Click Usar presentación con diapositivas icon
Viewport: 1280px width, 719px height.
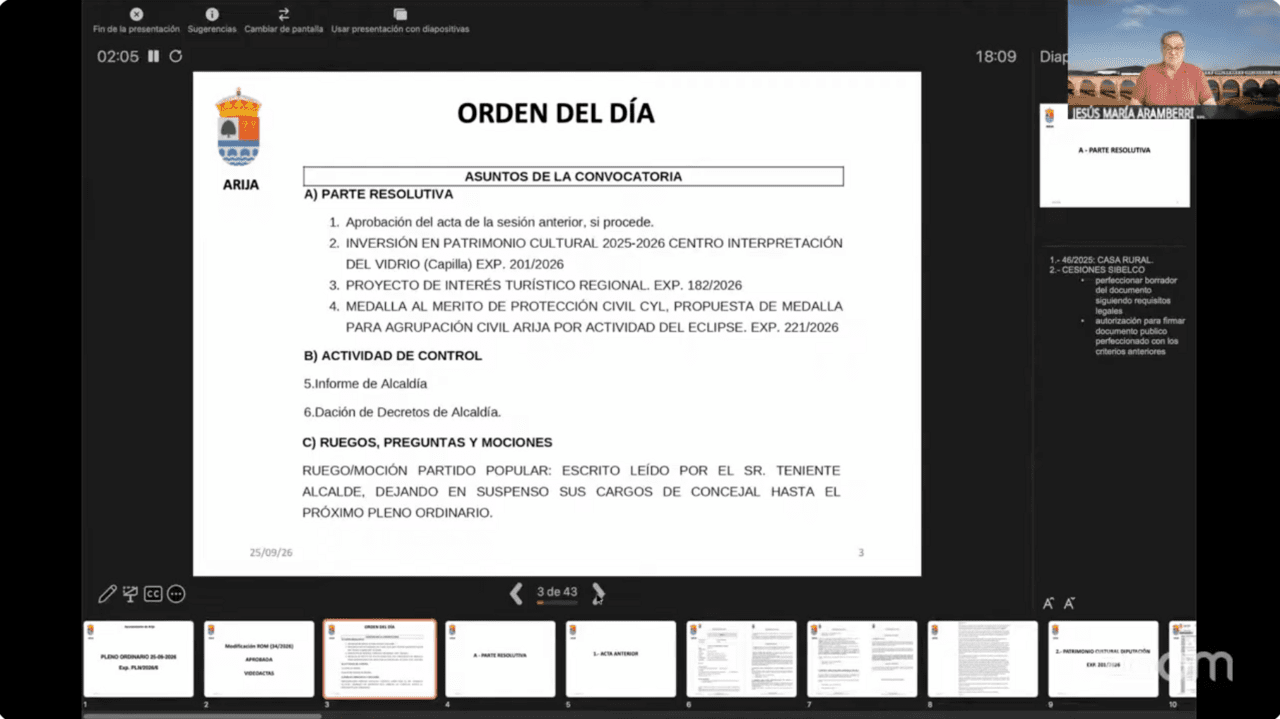400,14
